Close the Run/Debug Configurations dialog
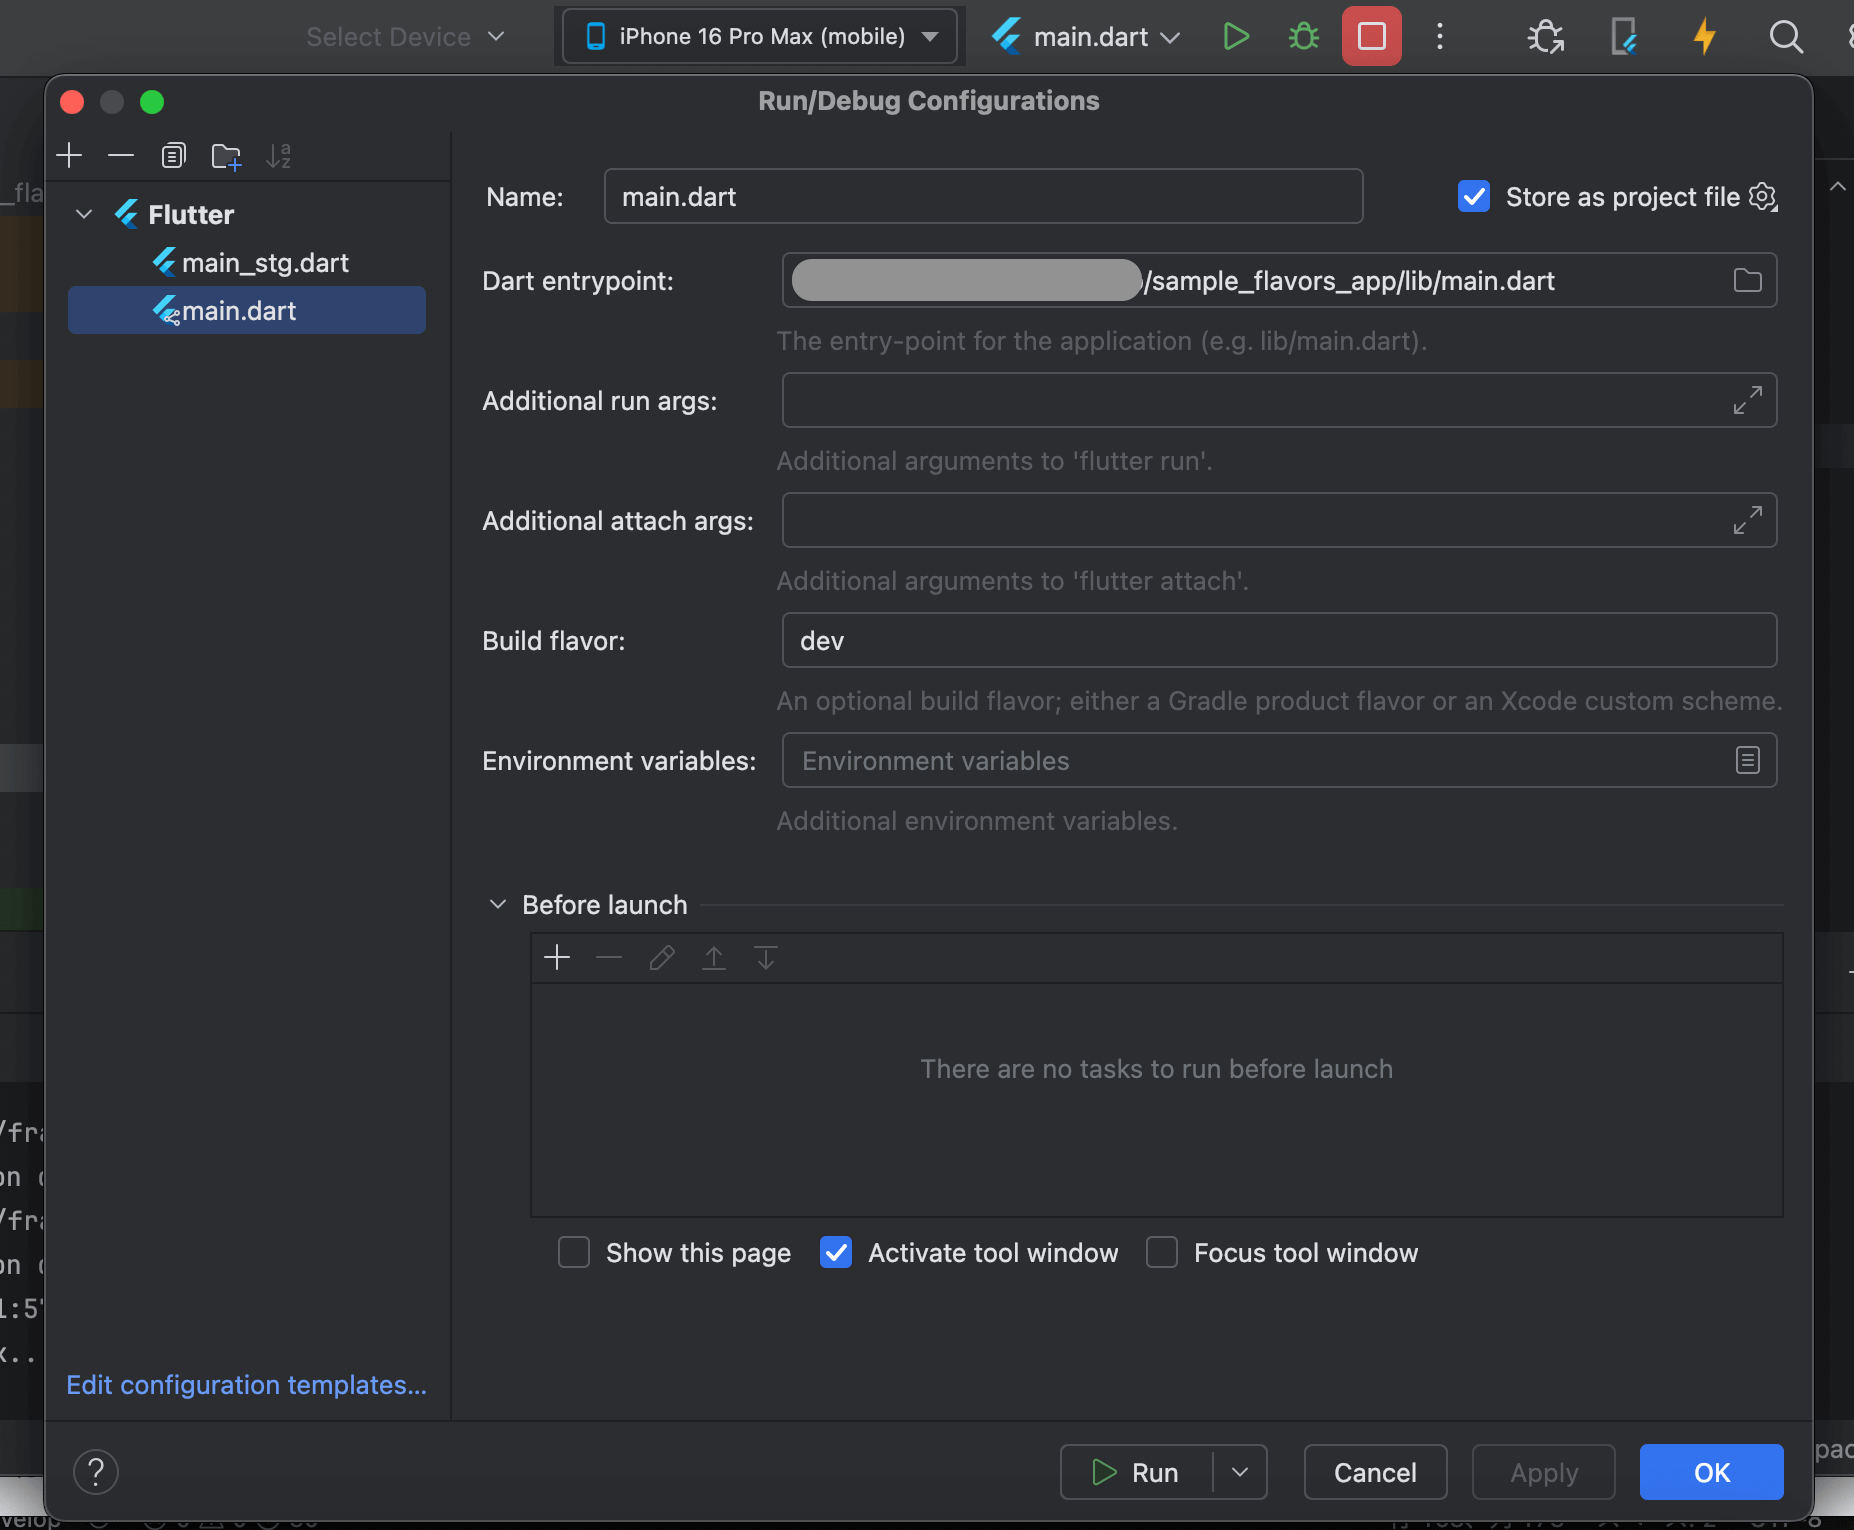This screenshot has height=1530, width=1854. [72, 102]
